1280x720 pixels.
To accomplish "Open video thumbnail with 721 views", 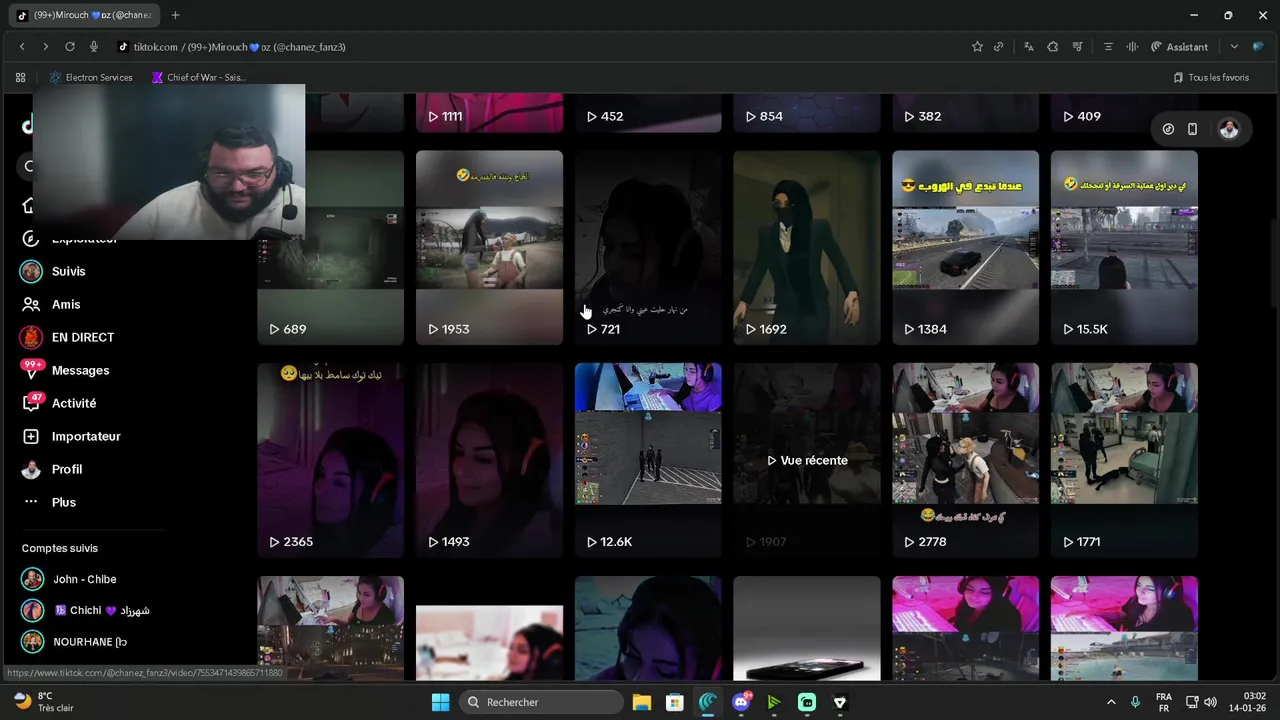I will [648, 247].
